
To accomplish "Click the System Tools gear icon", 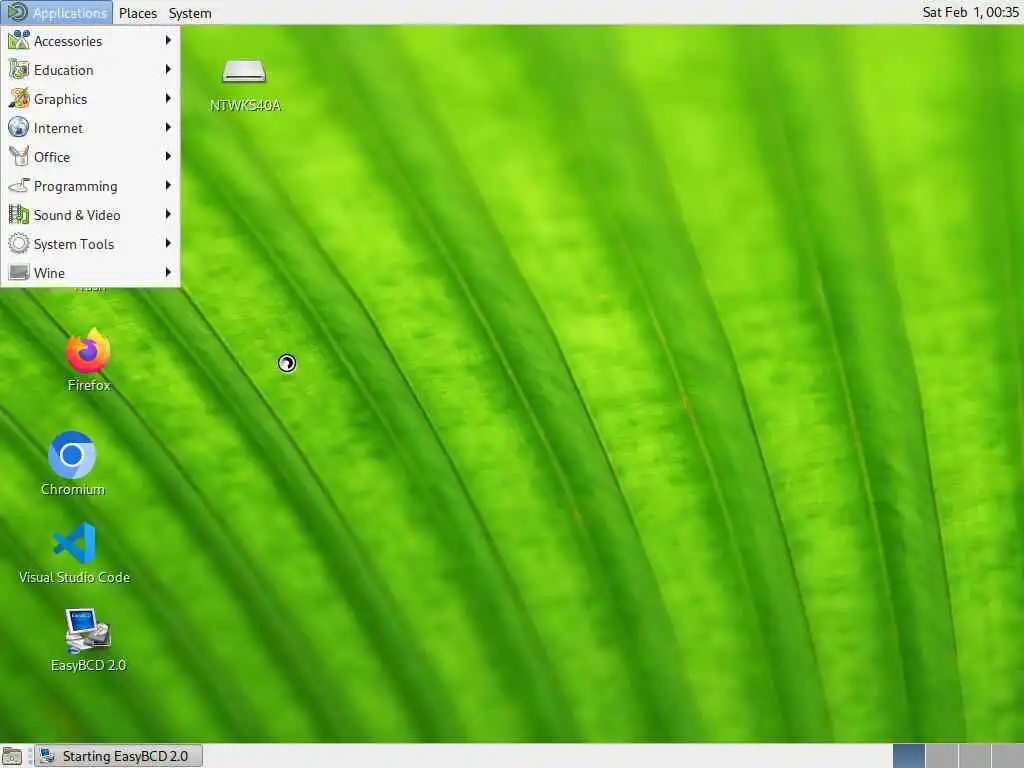I will (x=18, y=243).
